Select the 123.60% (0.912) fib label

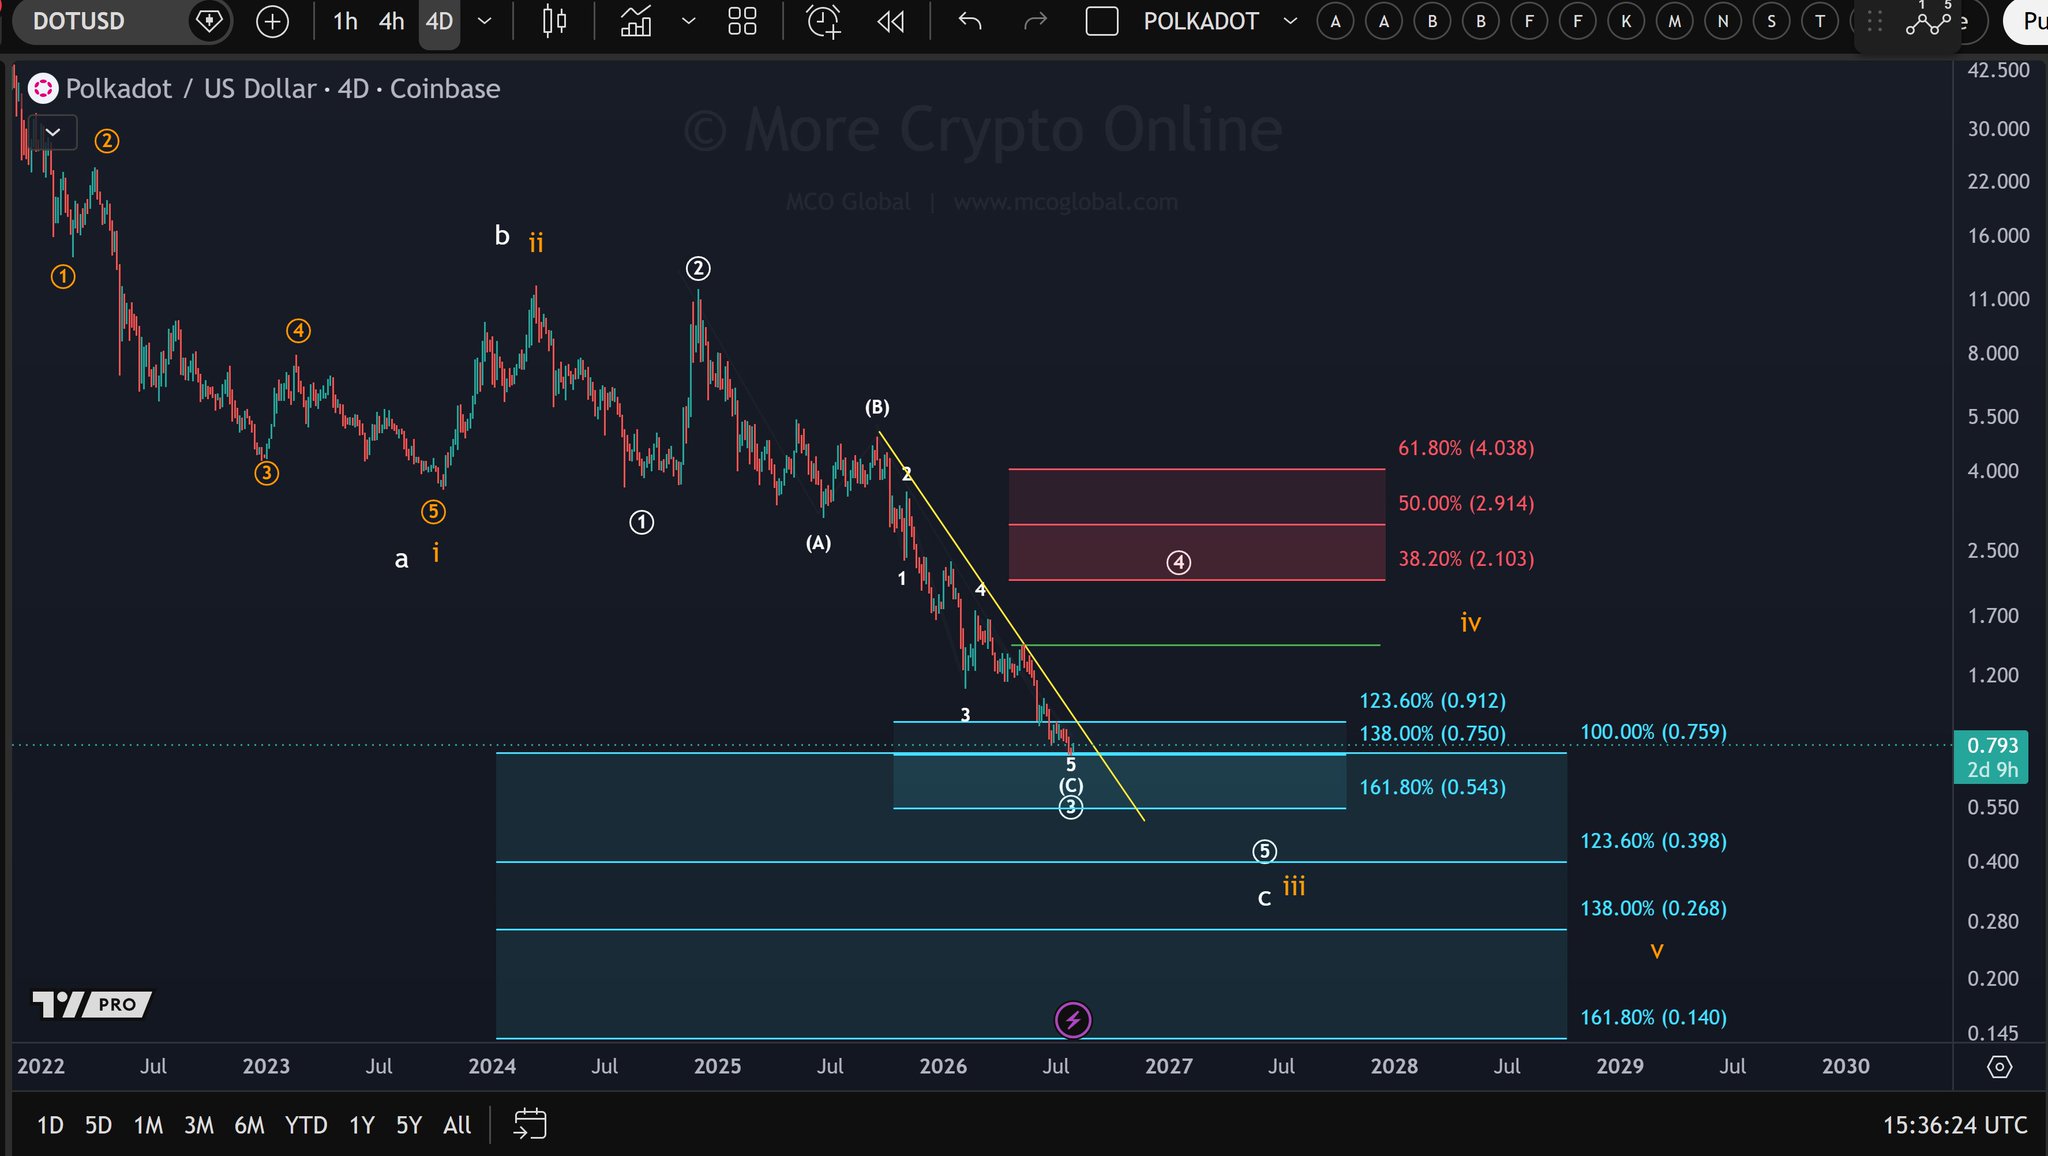(x=1432, y=701)
